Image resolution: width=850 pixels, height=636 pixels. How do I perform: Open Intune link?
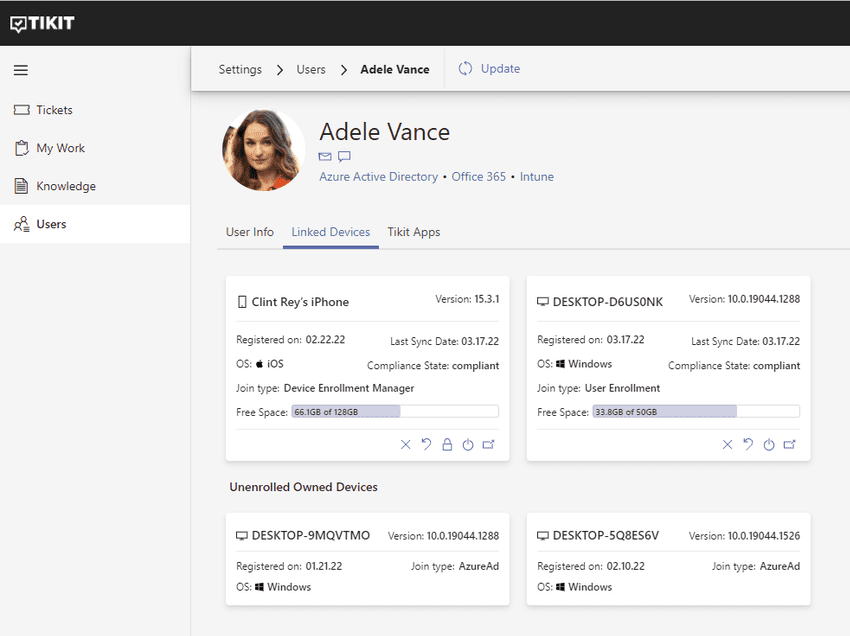coord(537,177)
